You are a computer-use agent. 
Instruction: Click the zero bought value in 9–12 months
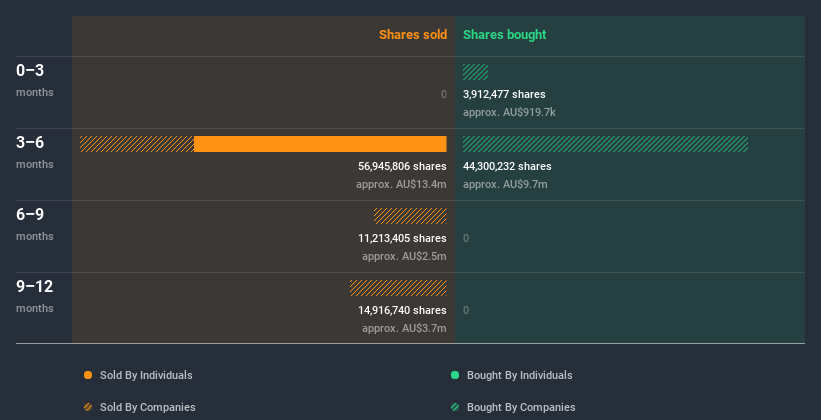[x=466, y=310]
